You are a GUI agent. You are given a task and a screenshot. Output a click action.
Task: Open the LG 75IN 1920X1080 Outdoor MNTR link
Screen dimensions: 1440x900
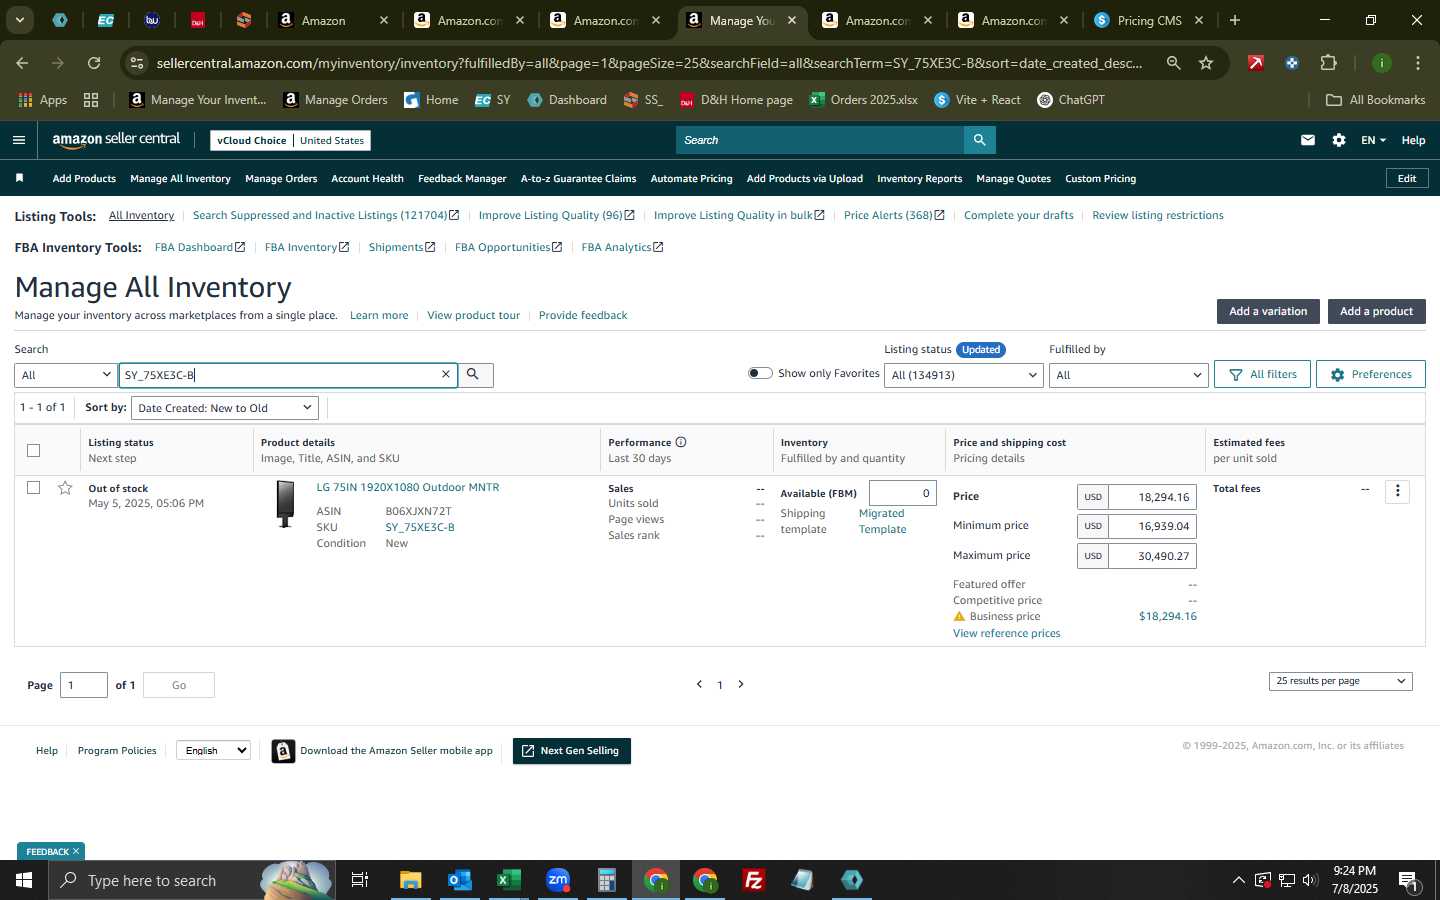click(408, 487)
